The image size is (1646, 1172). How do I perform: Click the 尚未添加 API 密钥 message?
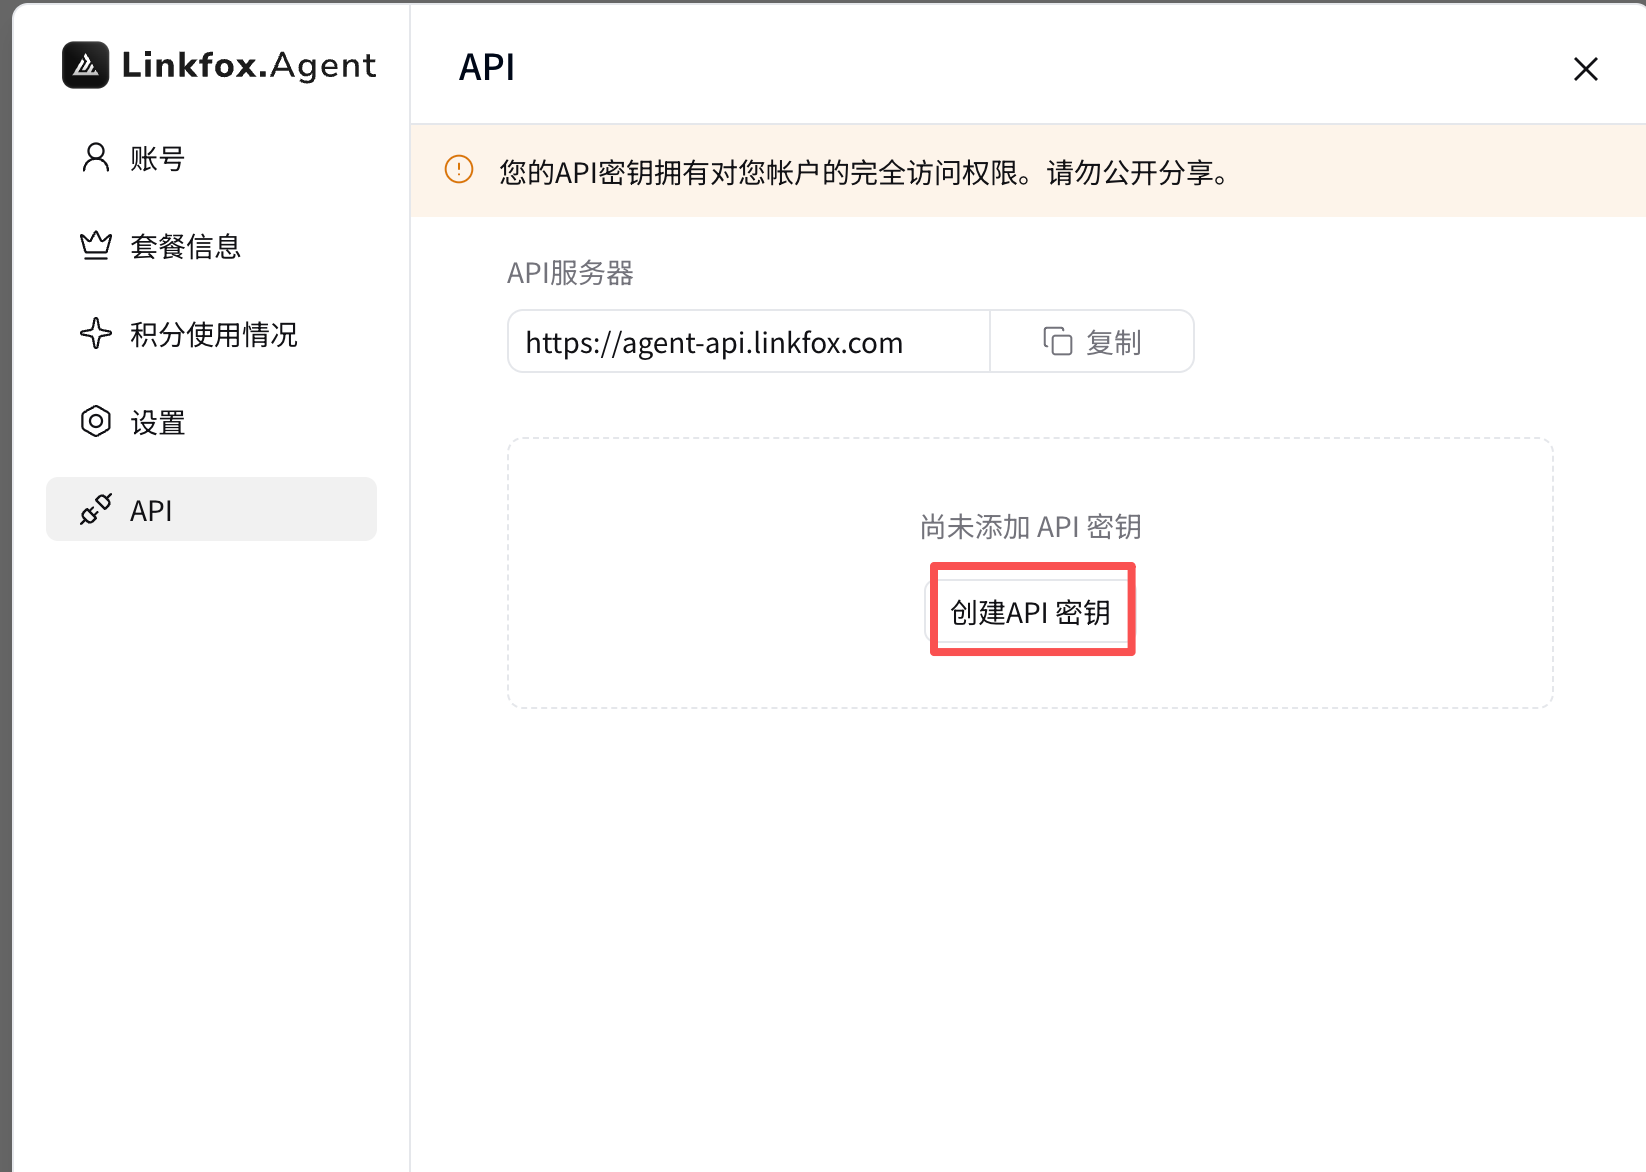(1031, 527)
